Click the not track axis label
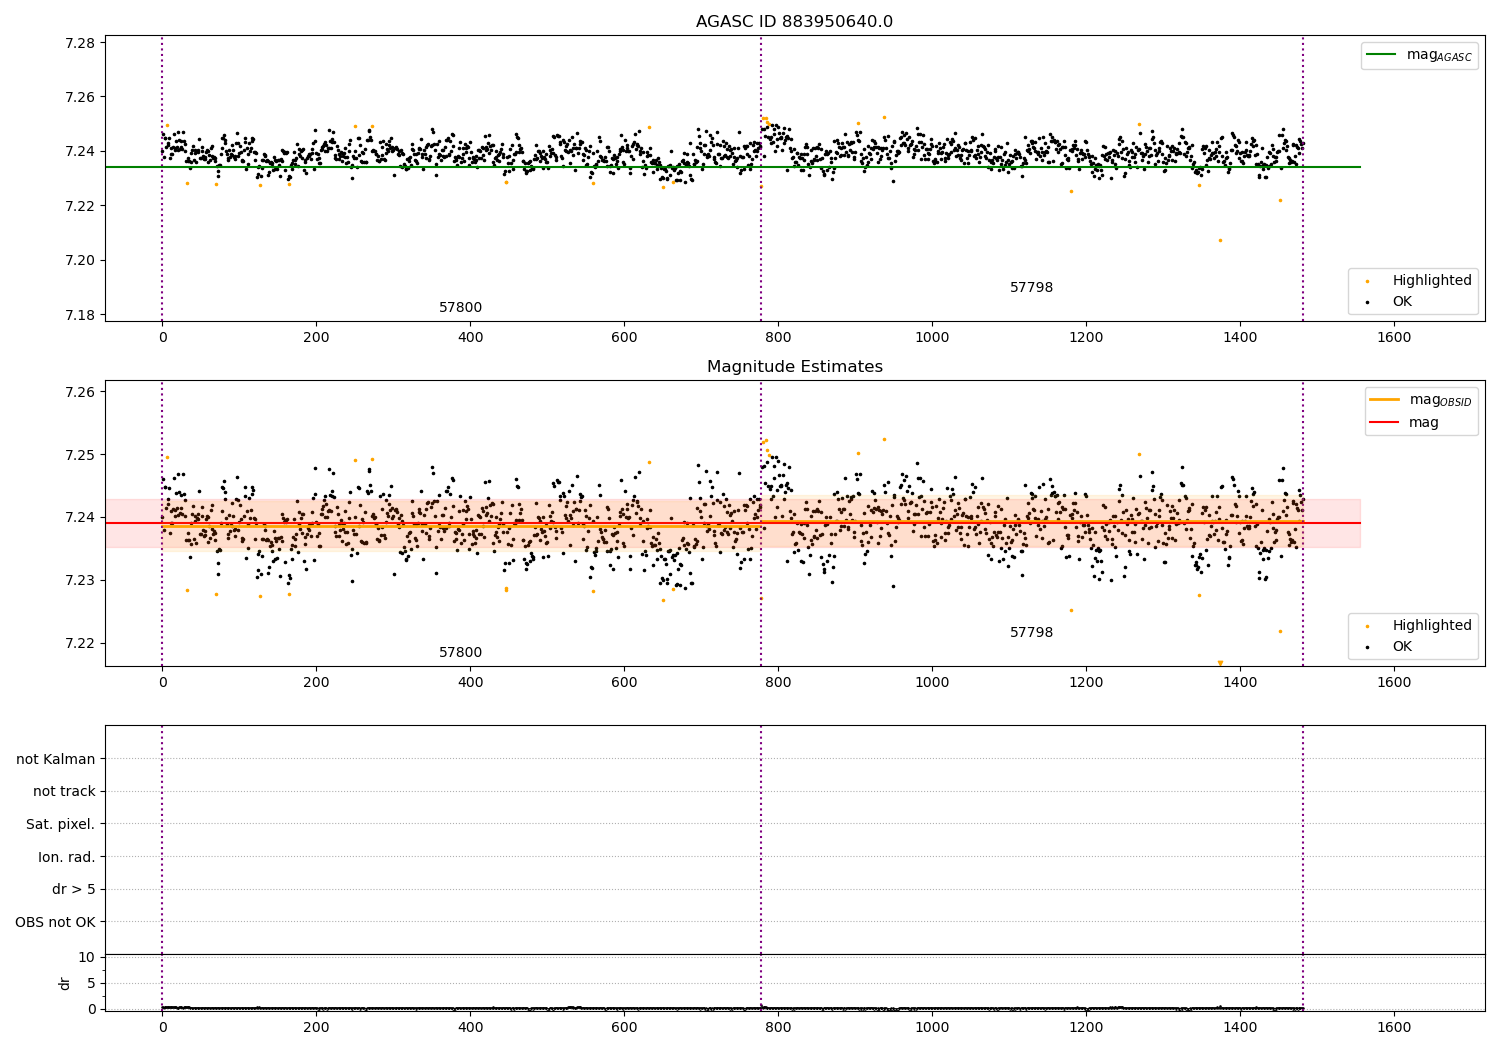Screen dimensions: 1500x1050 64,792
